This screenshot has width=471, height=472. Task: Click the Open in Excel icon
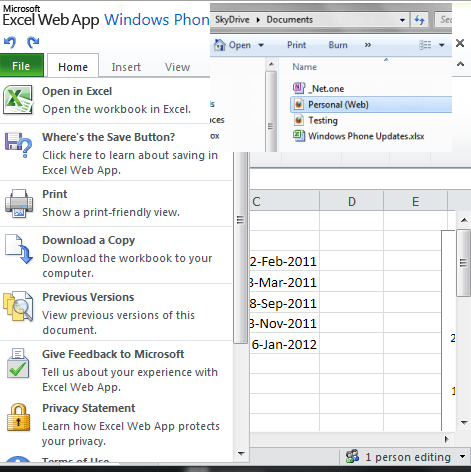(18, 100)
